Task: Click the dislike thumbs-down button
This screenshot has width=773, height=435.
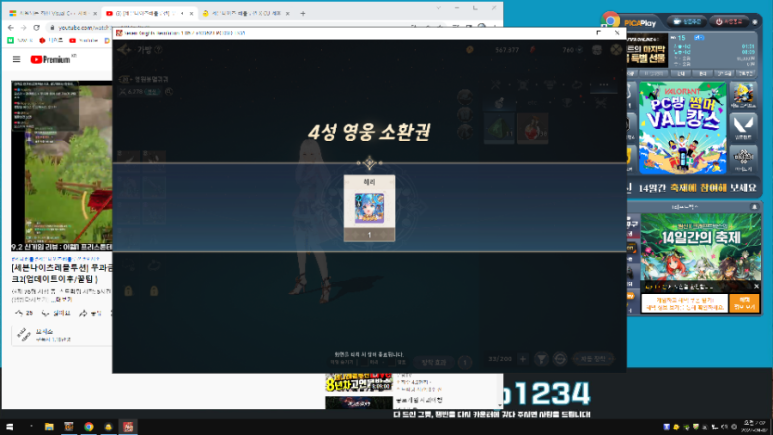Action: tap(55, 313)
